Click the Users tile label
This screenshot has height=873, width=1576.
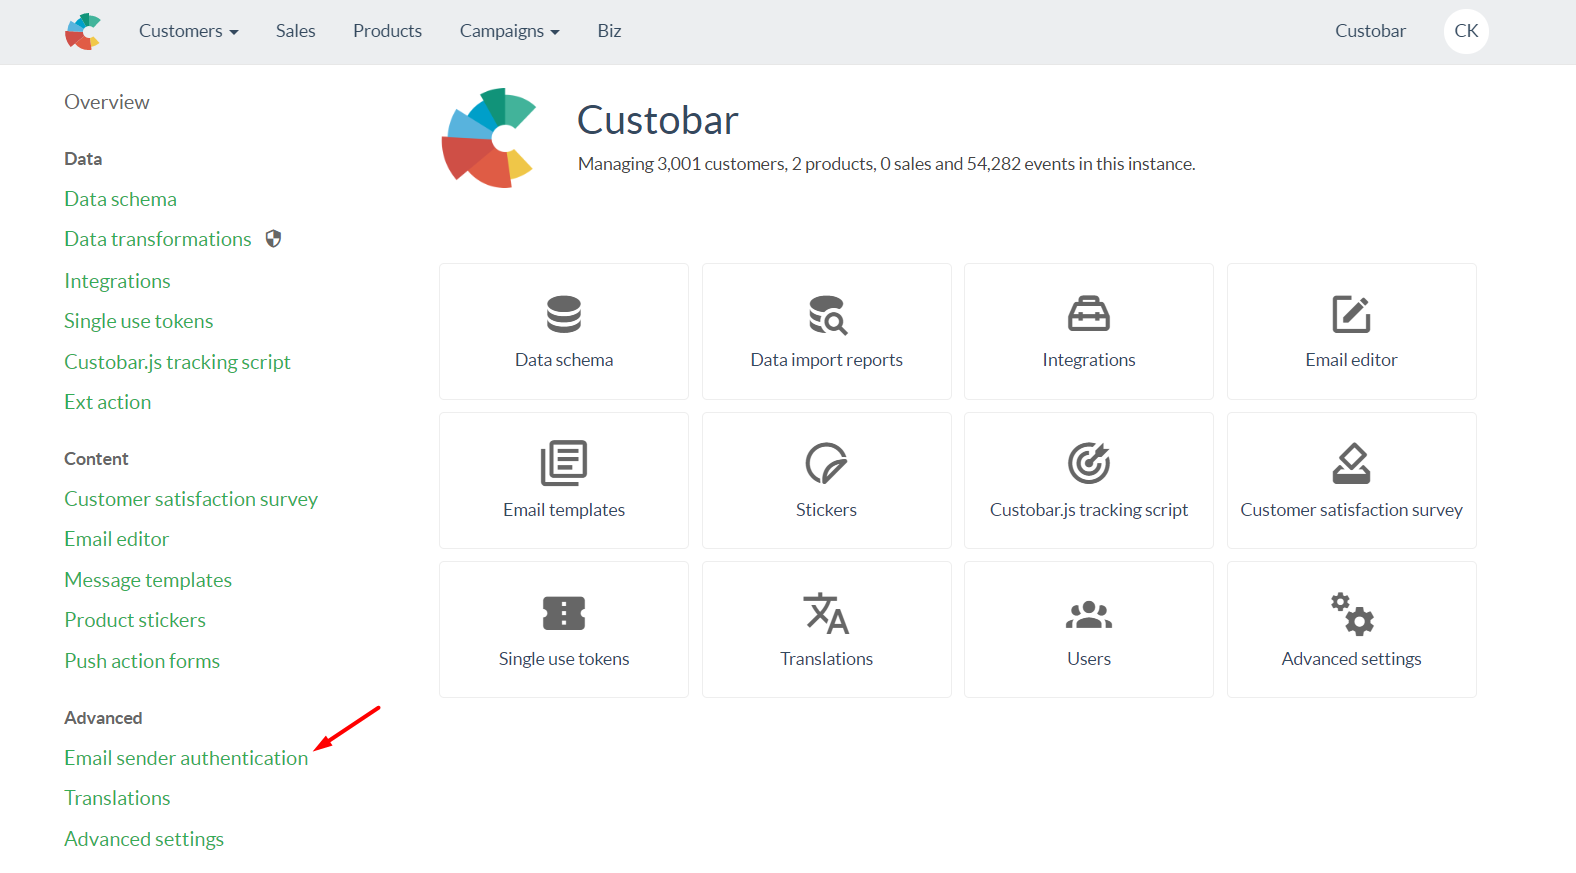point(1089,659)
